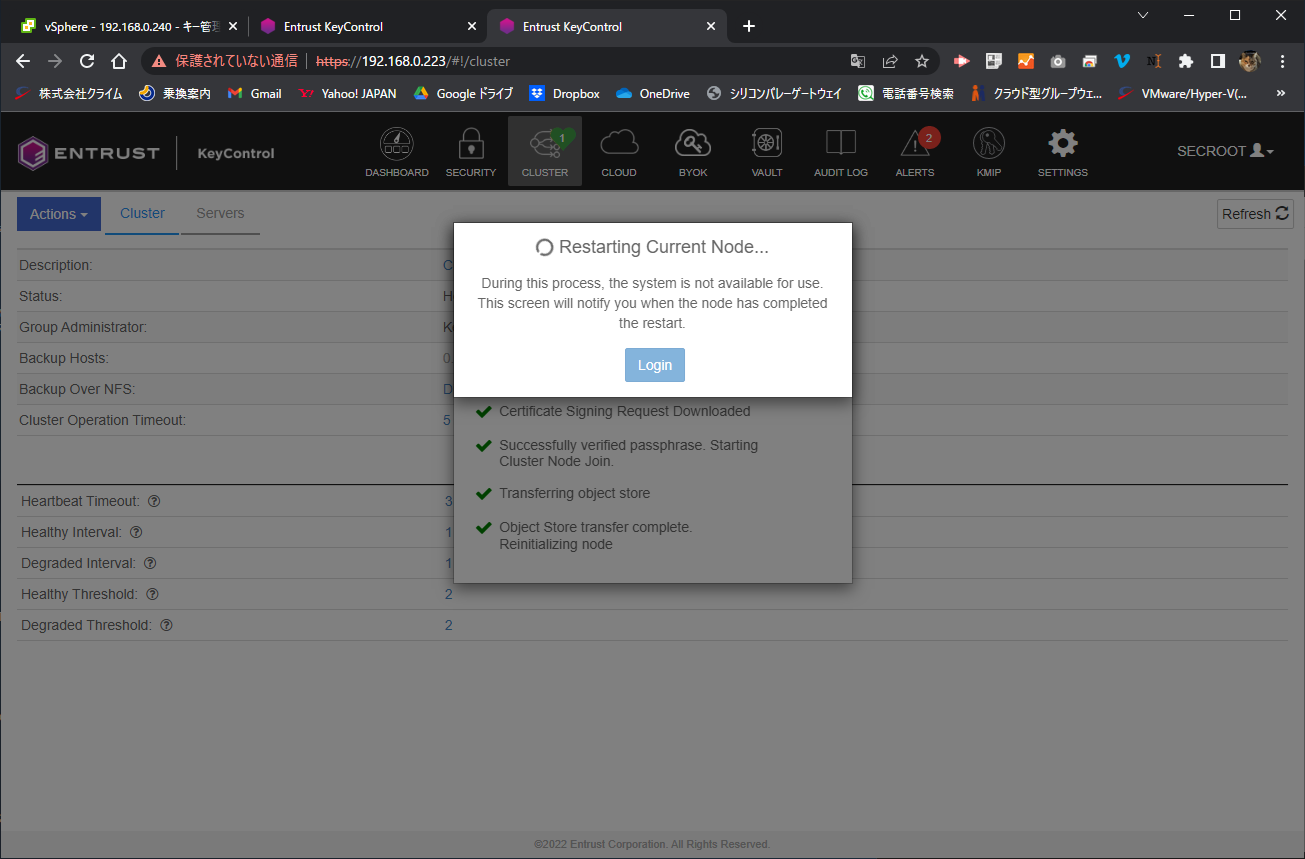The image size is (1305, 859).
Task: Bookmark this page with star icon
Action: tap(922, 61)
